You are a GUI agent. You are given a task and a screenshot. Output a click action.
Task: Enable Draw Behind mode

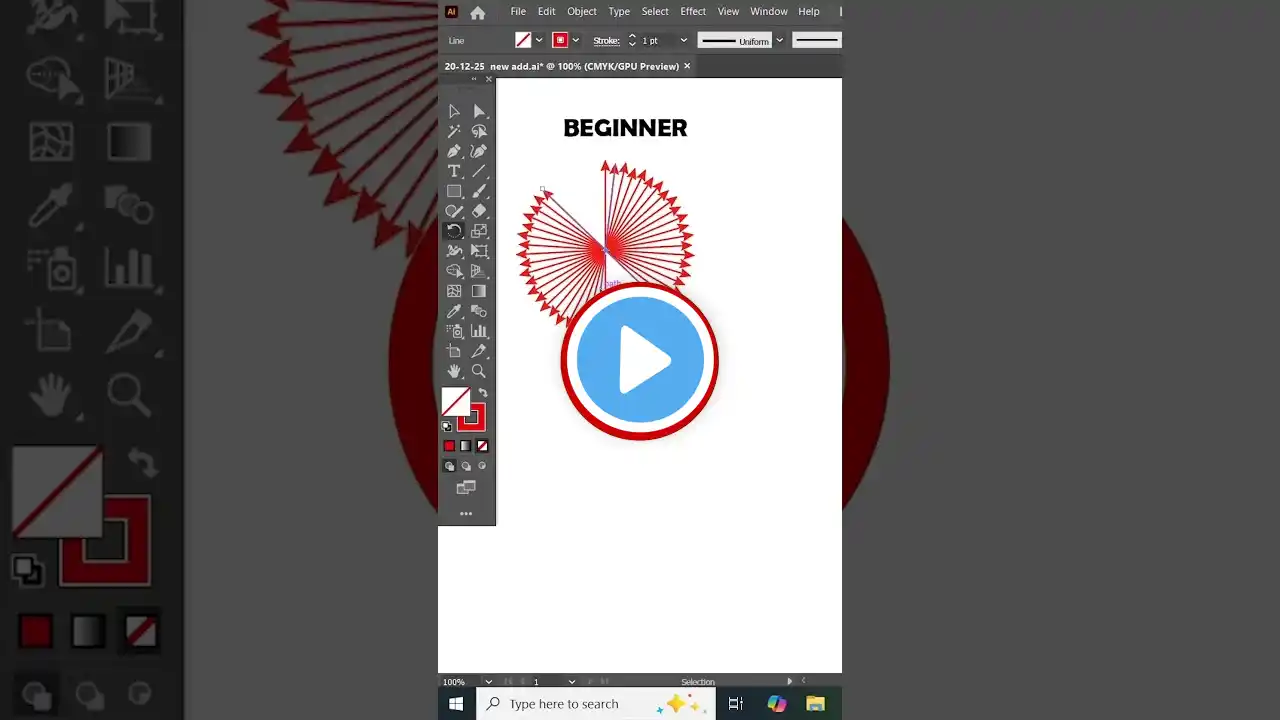coord(465,466)
